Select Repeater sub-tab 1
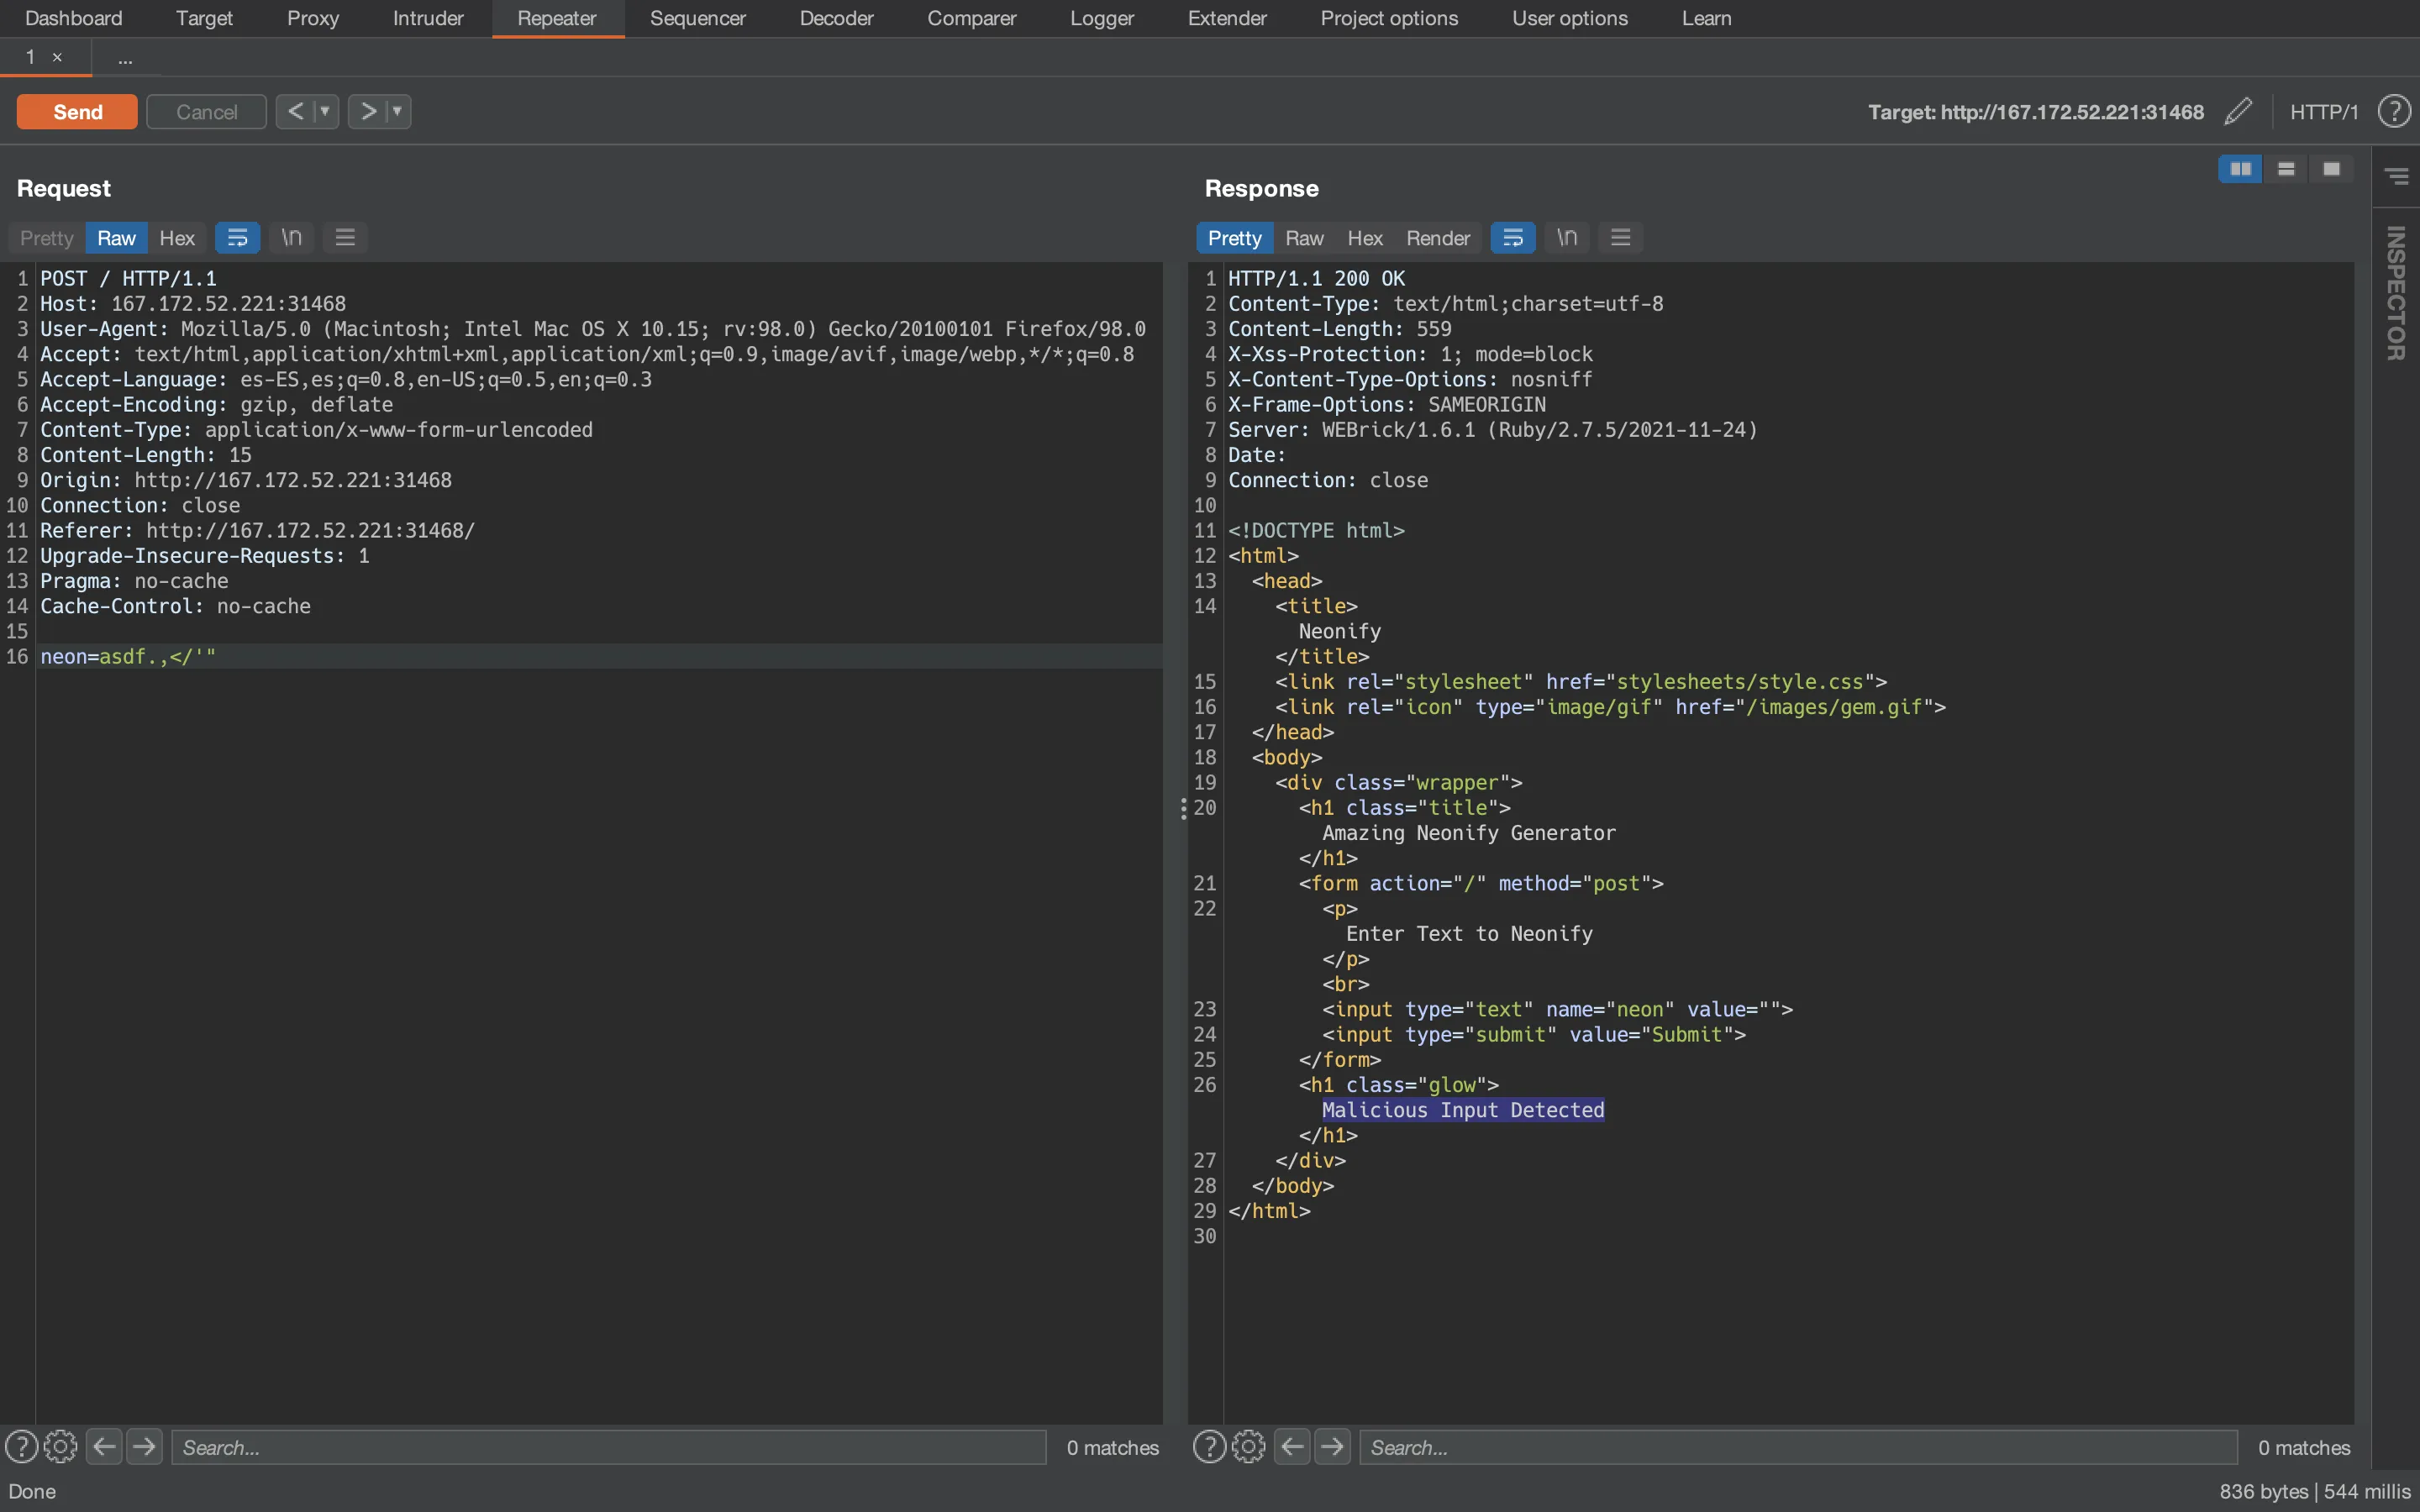The height and width of the screenshot is (1512, 2420). tap(30, 57)
